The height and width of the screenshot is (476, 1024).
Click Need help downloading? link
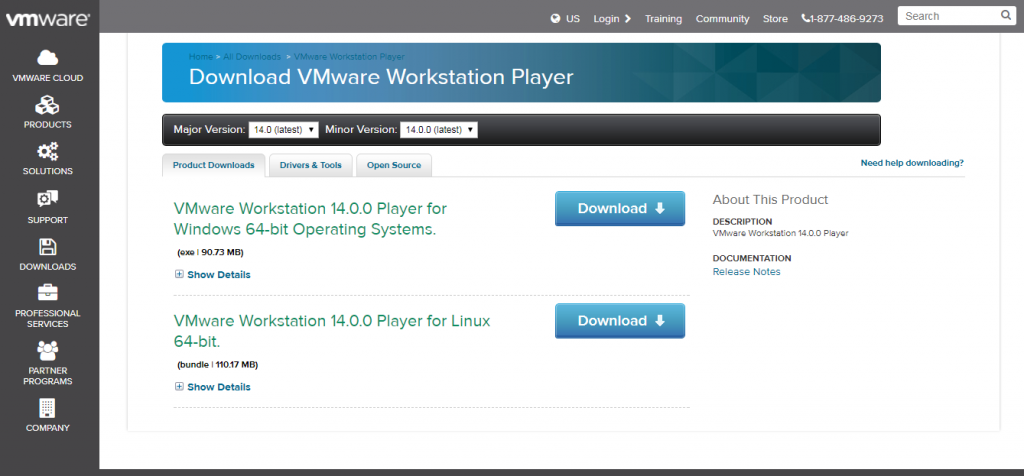(x=912, y=163)
